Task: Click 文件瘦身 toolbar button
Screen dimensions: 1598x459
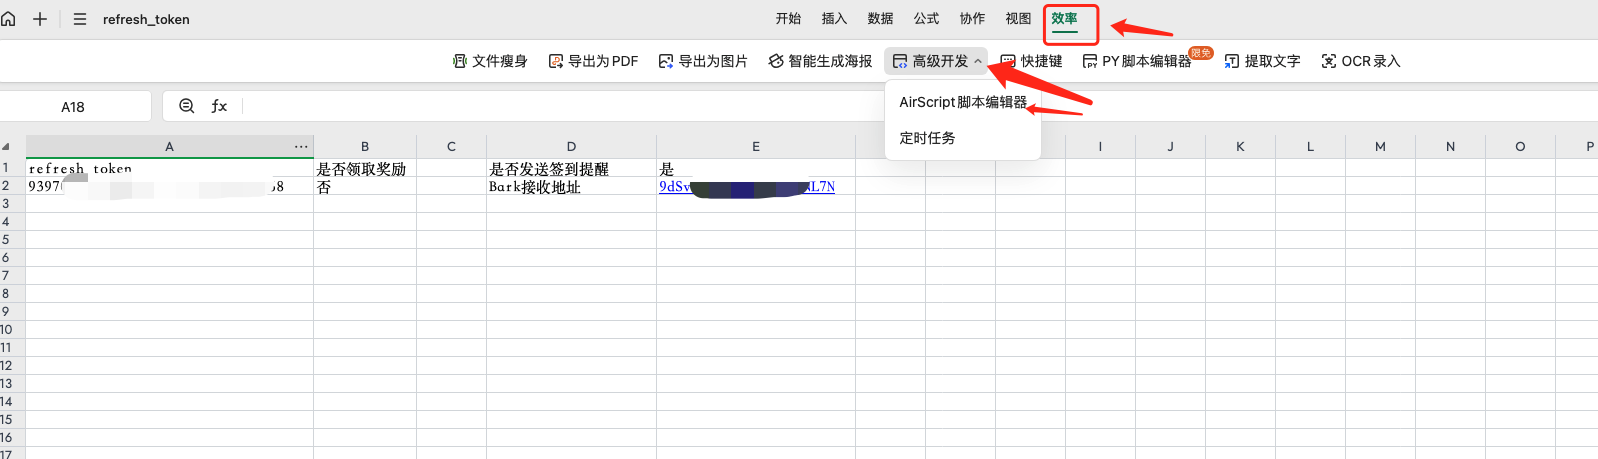Action: tap(490, 61)
